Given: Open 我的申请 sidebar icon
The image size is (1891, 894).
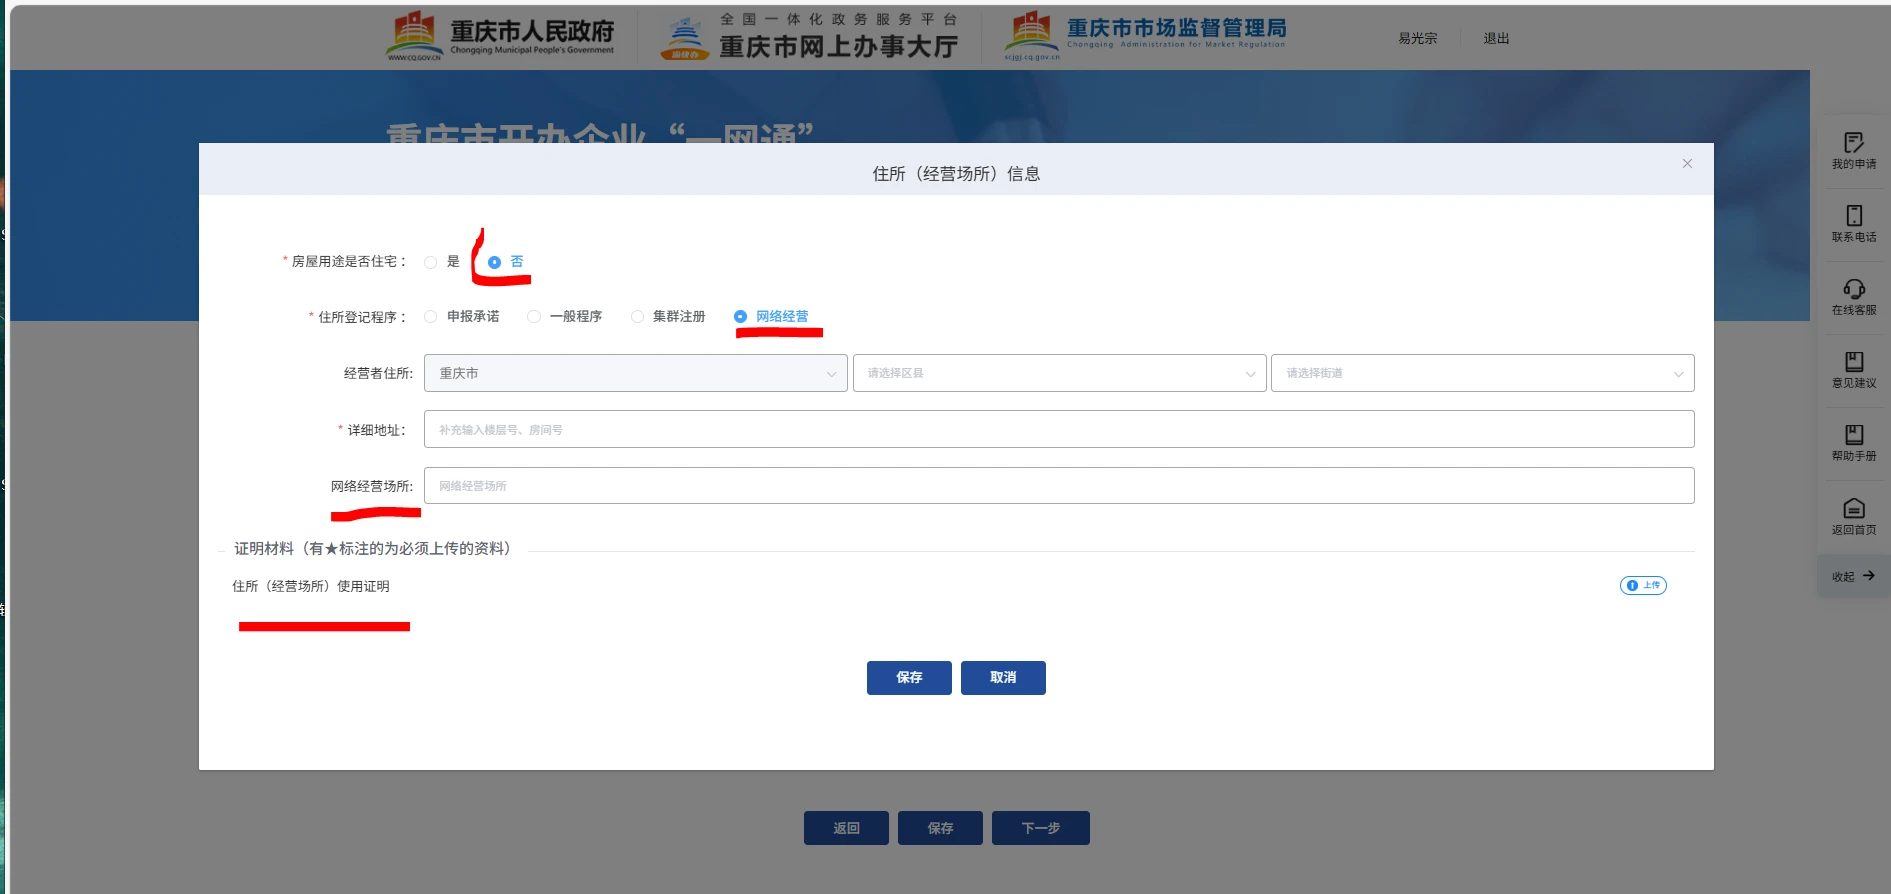Looking at the screenshot, I should pos(1853,143).
